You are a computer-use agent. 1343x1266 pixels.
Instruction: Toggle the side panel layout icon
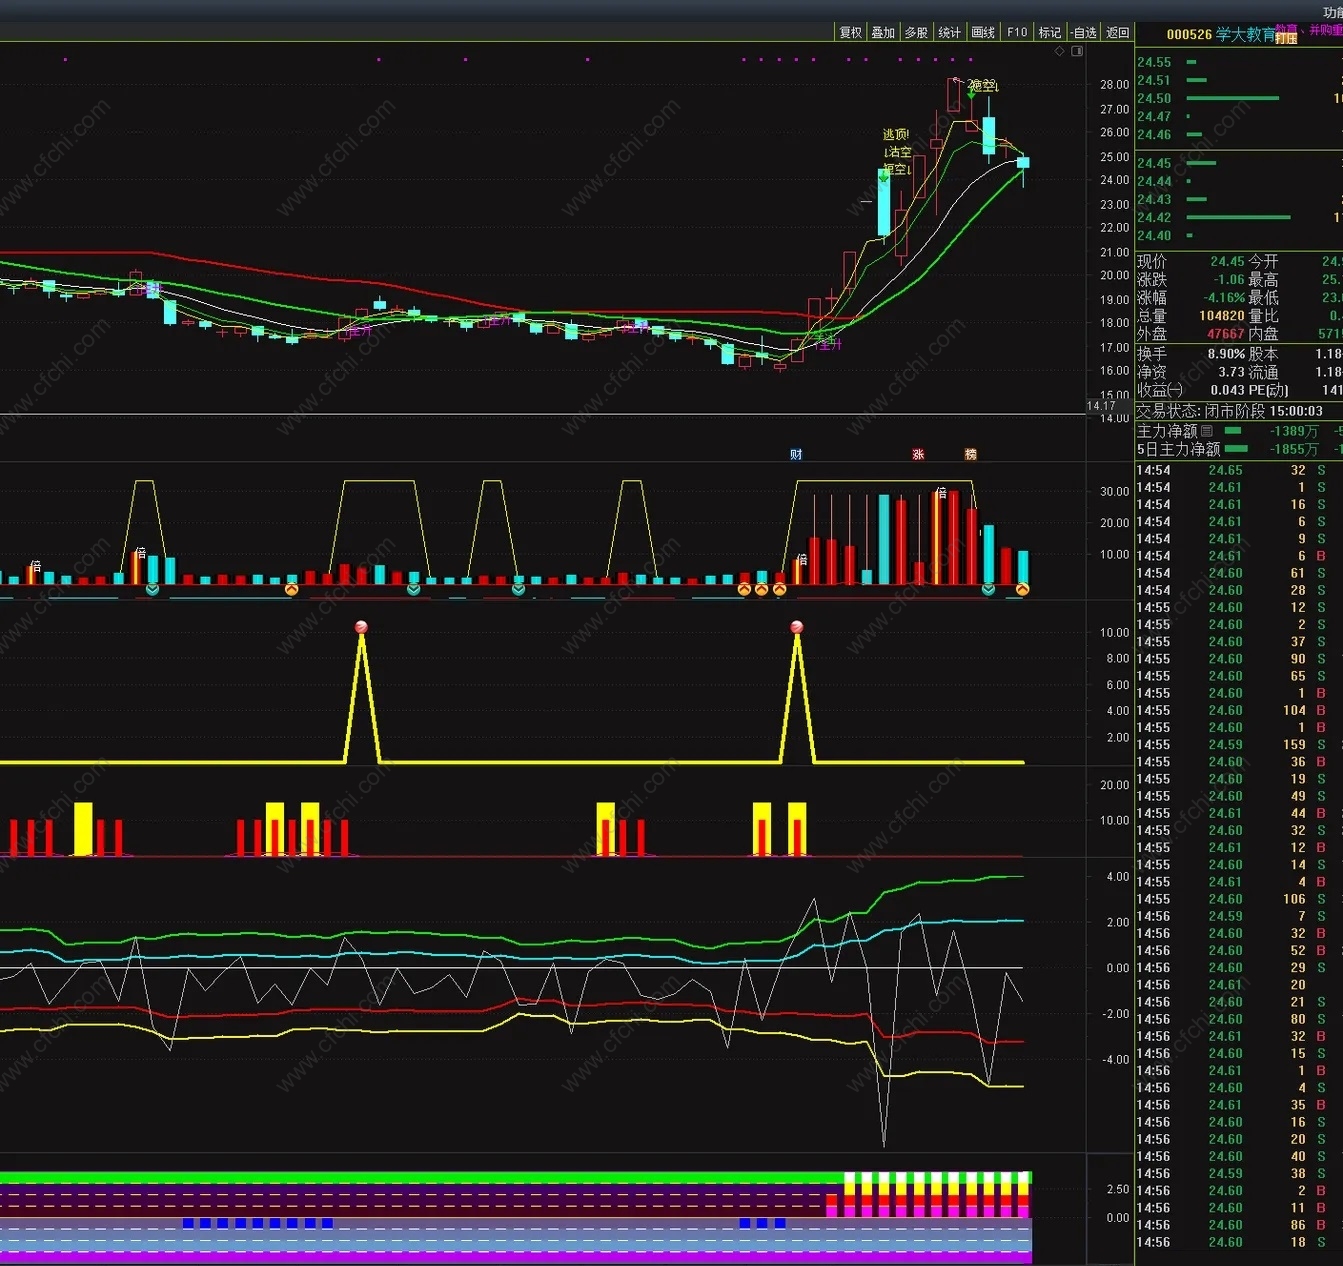(x=1077, y=51)
